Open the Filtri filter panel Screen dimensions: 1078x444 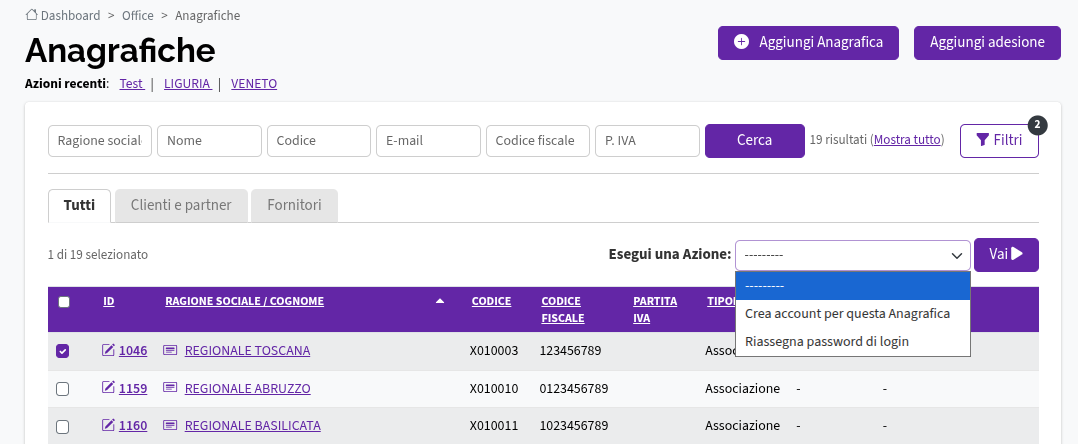pyautogui.click(x=999, y=141)
